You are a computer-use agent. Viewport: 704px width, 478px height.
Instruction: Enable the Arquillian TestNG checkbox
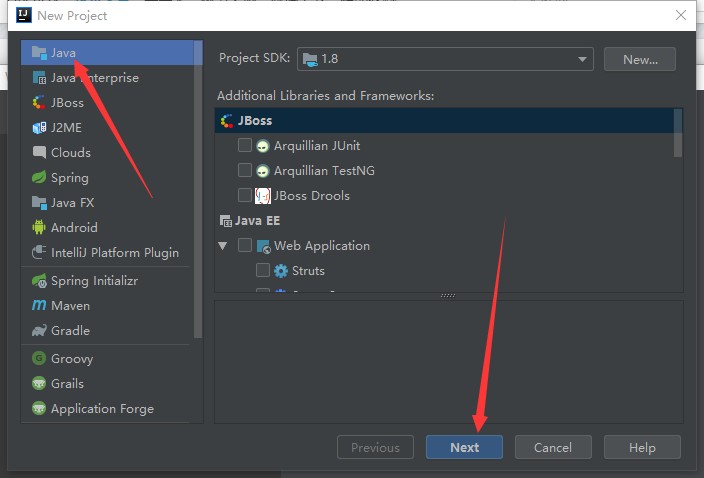[245, 171]
